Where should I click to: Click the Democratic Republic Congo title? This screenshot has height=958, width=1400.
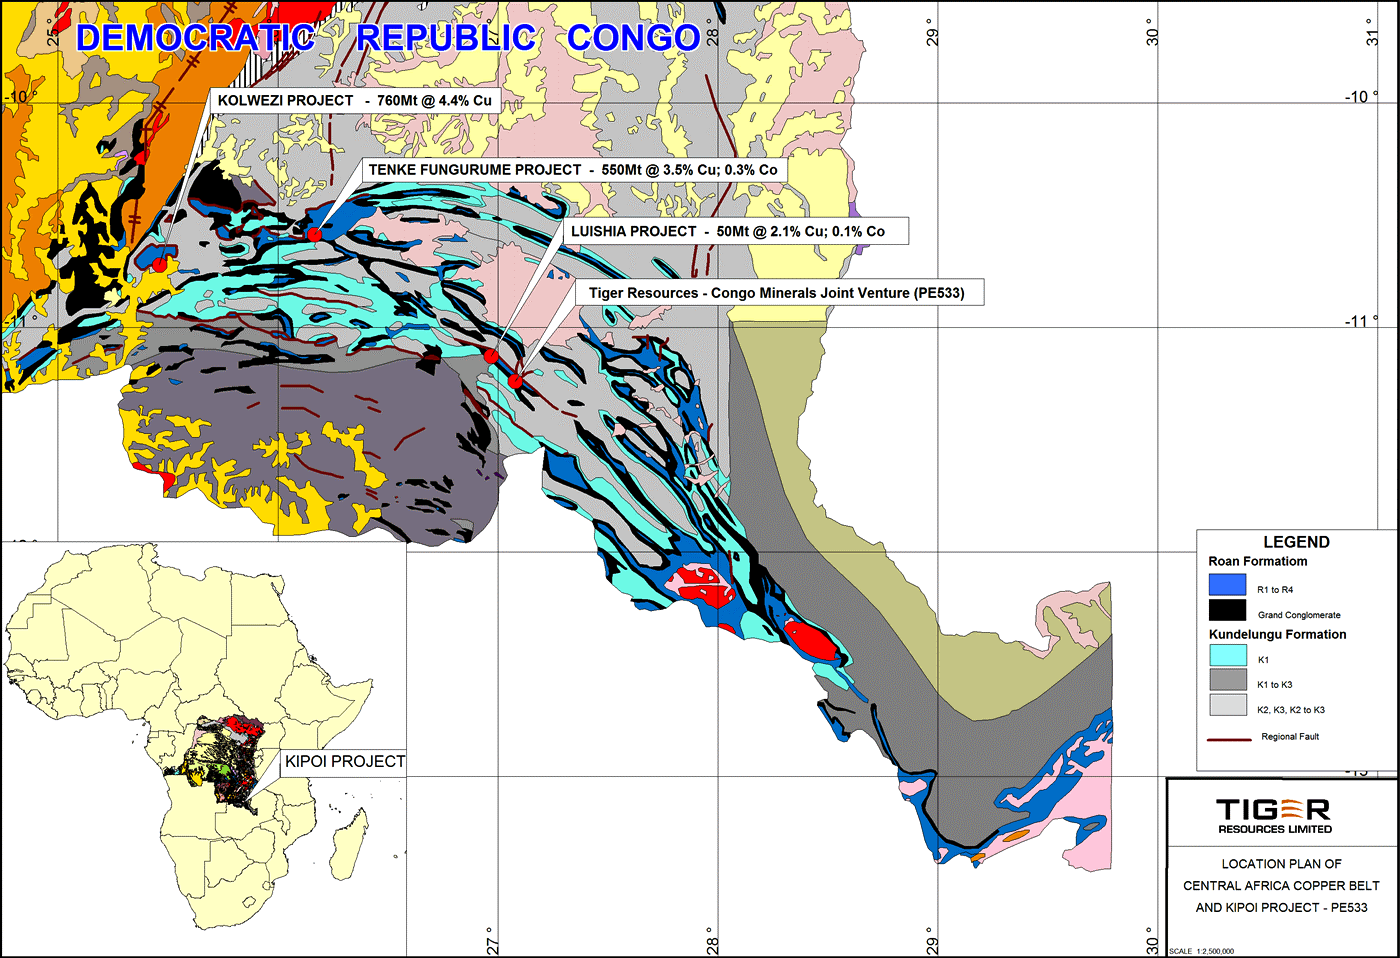[388, 38]
